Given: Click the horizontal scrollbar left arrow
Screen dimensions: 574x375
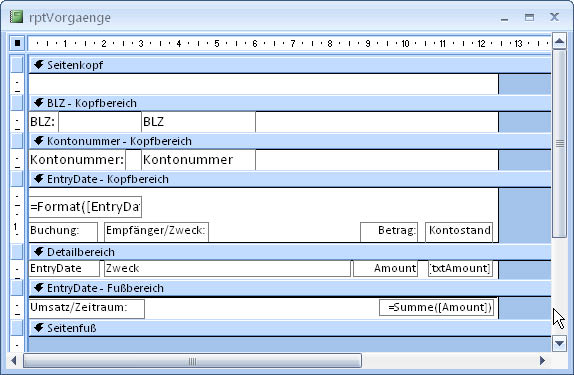Looking at the screenshot, I should [x=14, y=361].
